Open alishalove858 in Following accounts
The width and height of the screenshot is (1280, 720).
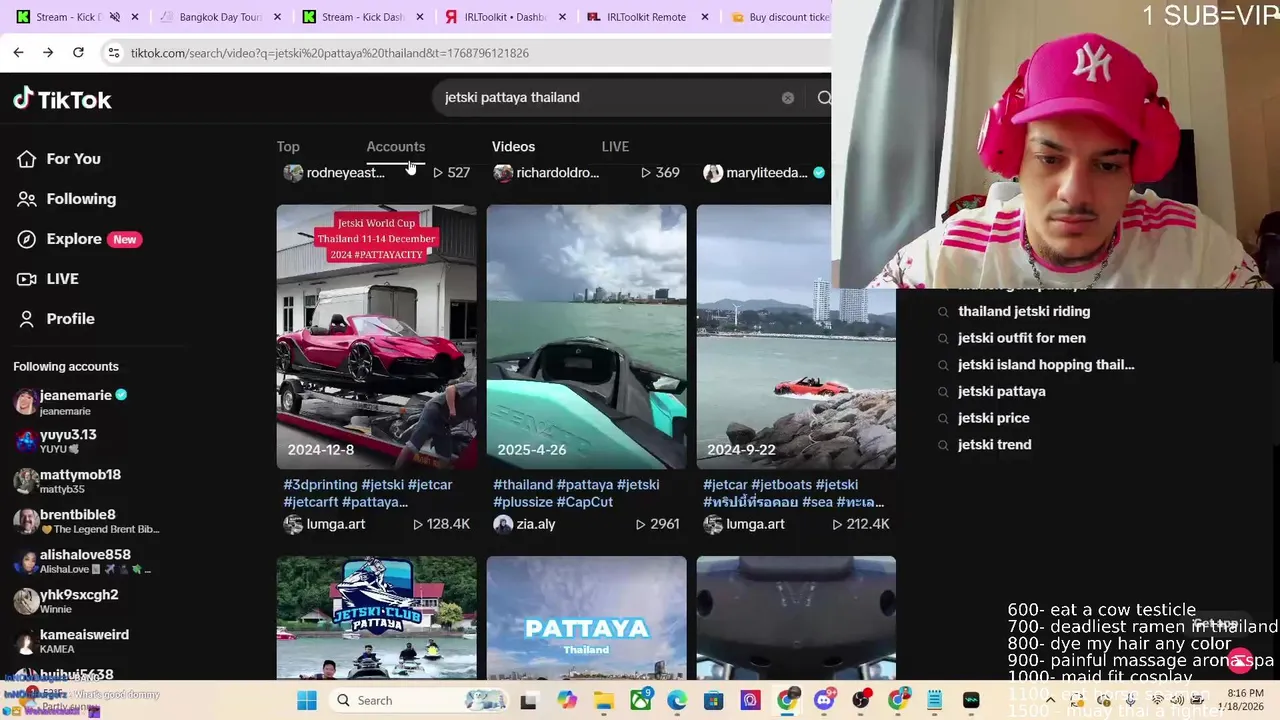[x=82, y=562]
